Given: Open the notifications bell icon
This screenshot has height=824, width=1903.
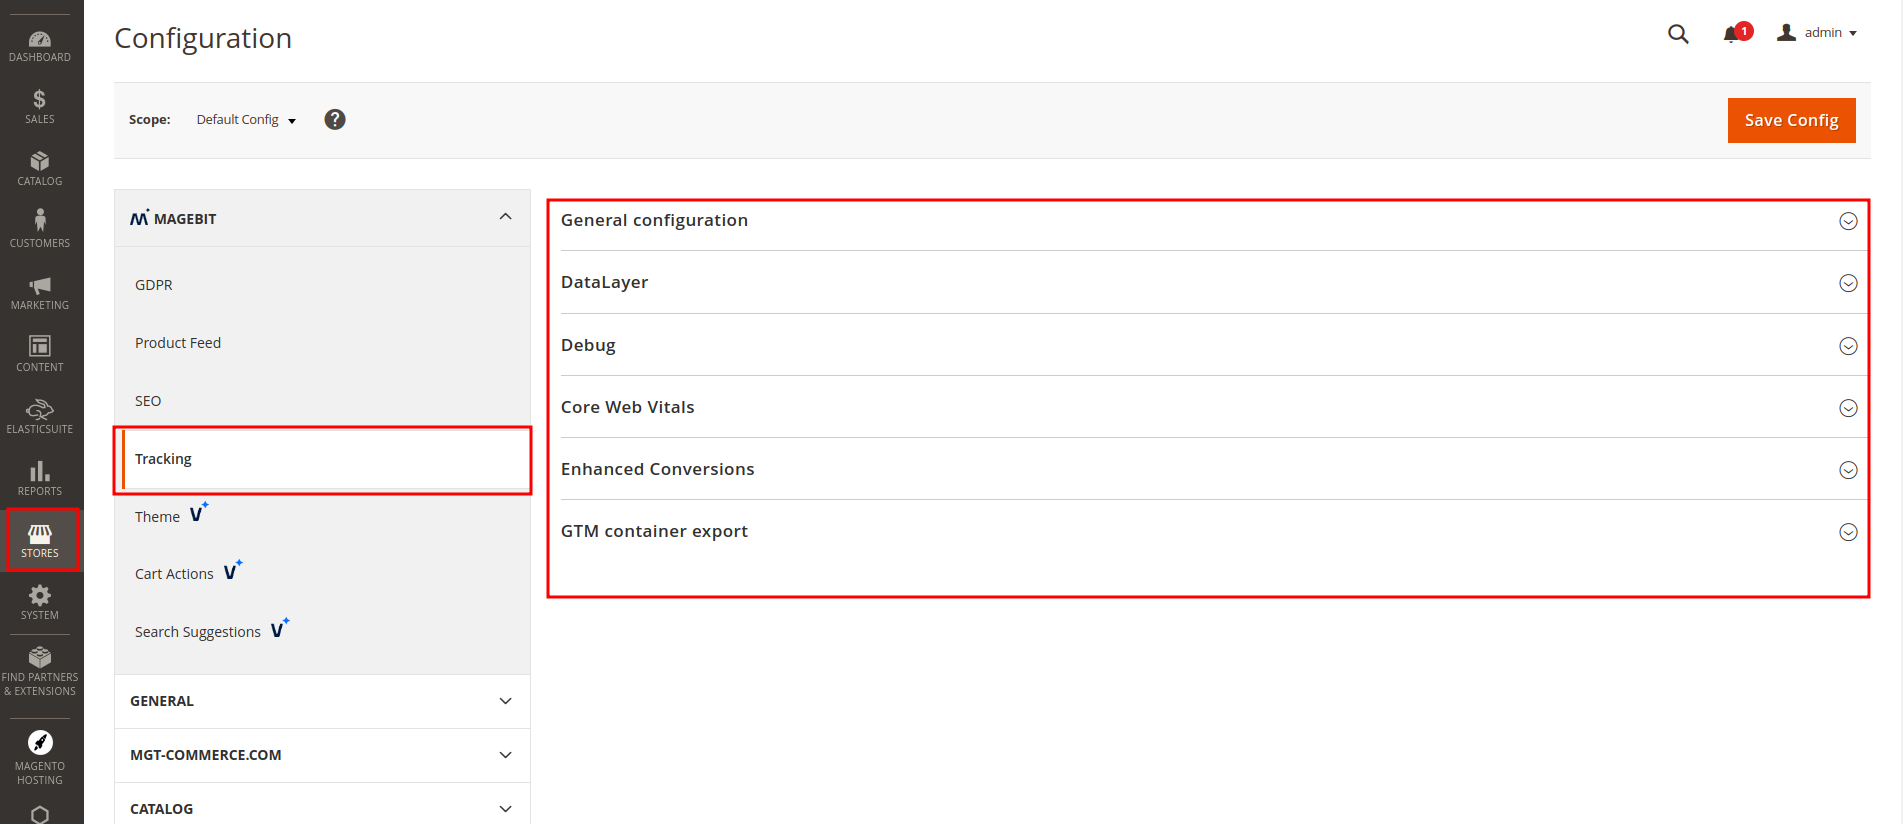Looking at the screenshot, I should (x=1731, y=35).
